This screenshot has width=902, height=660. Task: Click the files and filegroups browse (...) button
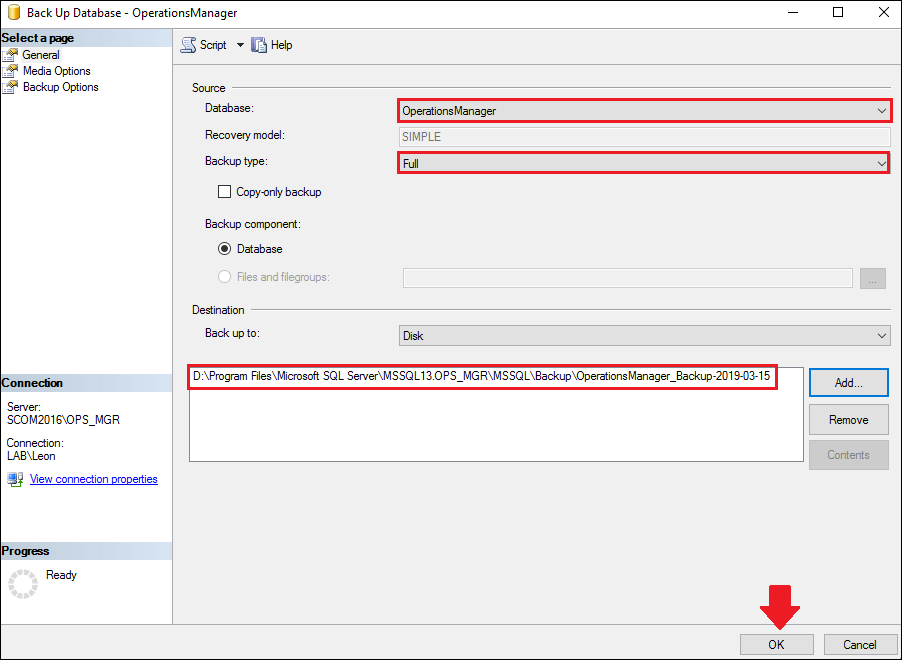click(x=873, y=278)
